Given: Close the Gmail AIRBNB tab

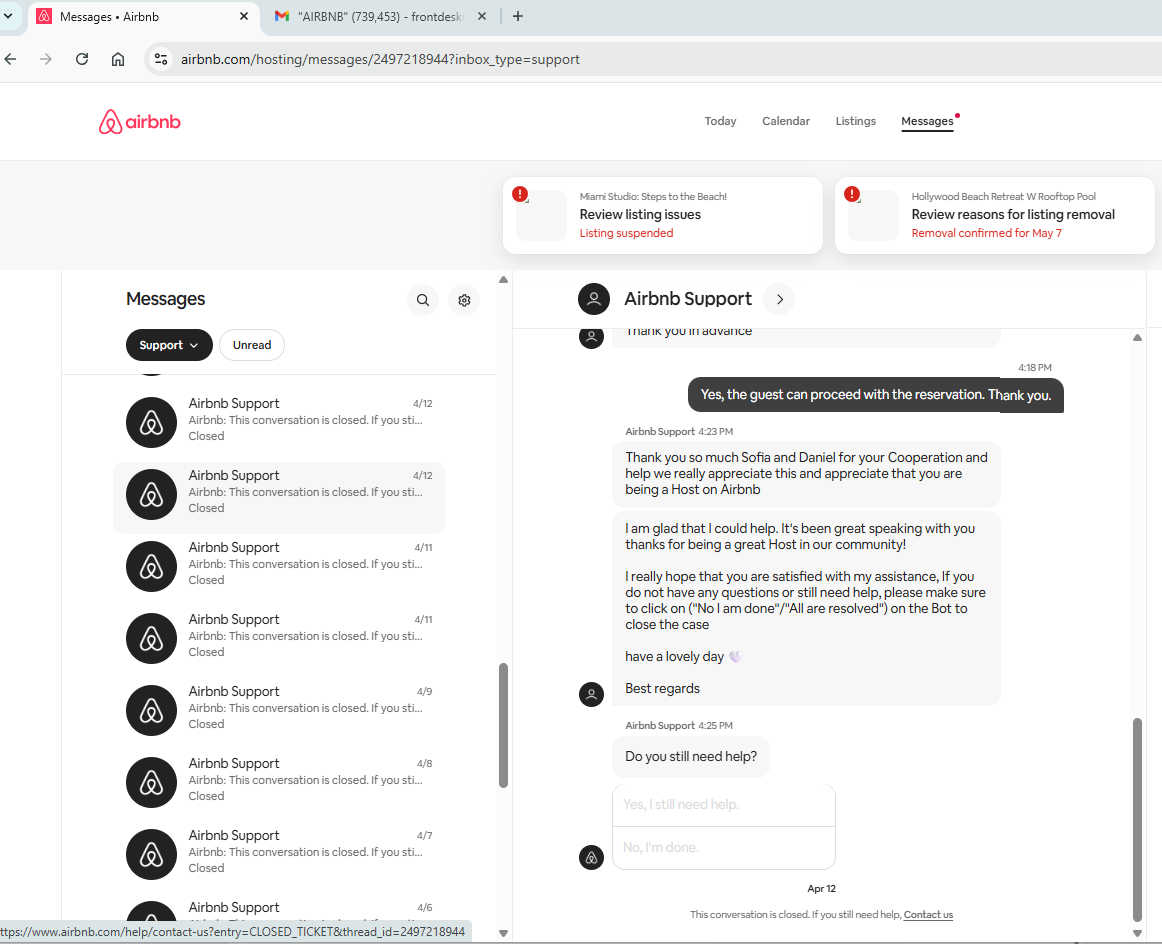Looking at the screenshot, I should 482,16.
